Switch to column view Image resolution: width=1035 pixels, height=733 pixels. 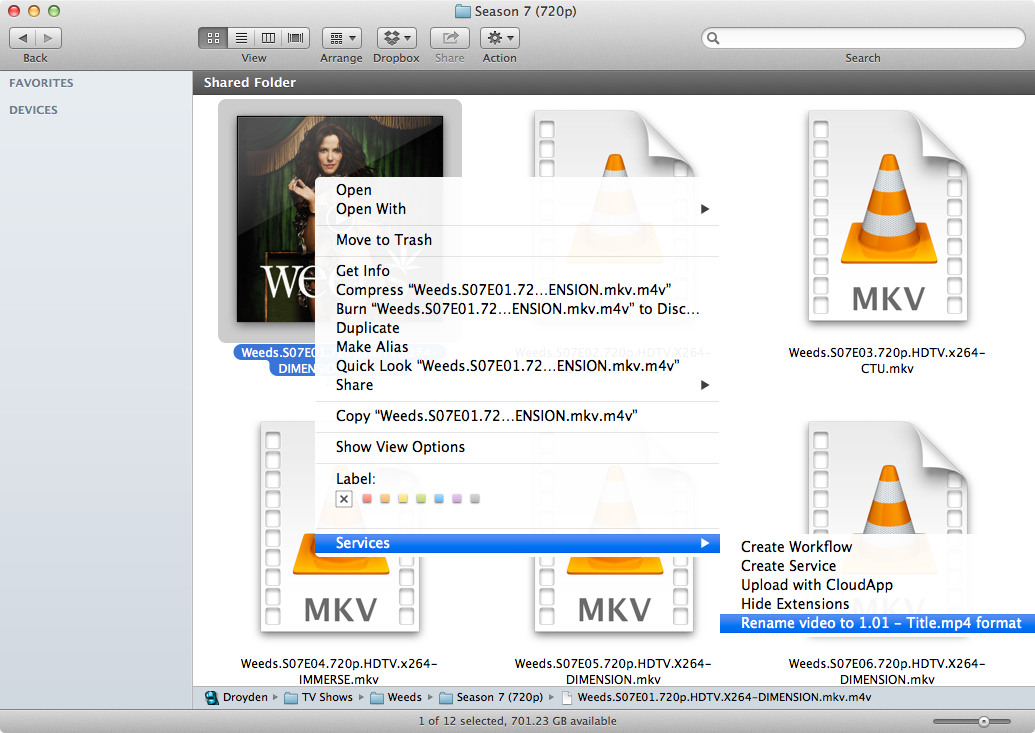point(269,38)
